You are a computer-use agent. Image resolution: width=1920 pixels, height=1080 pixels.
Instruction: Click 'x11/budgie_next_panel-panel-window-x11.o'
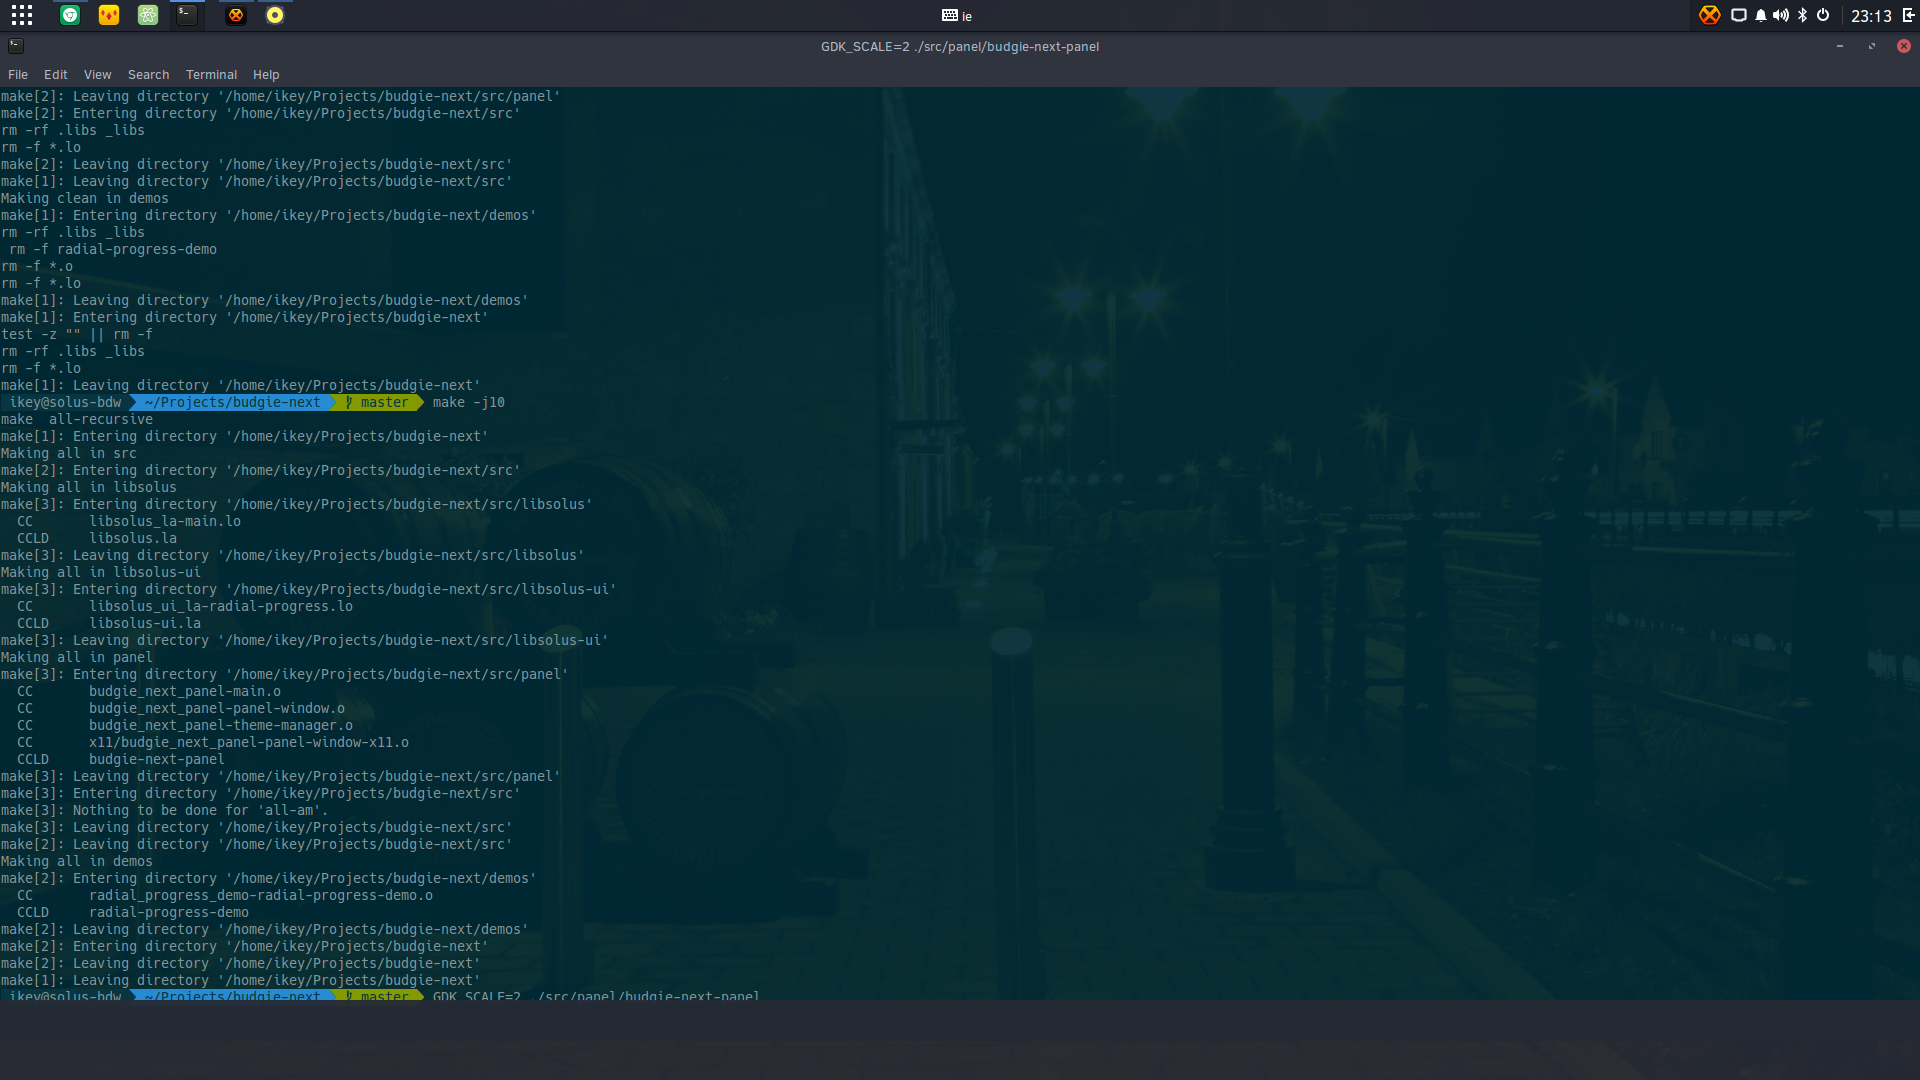tap(249, 743)
